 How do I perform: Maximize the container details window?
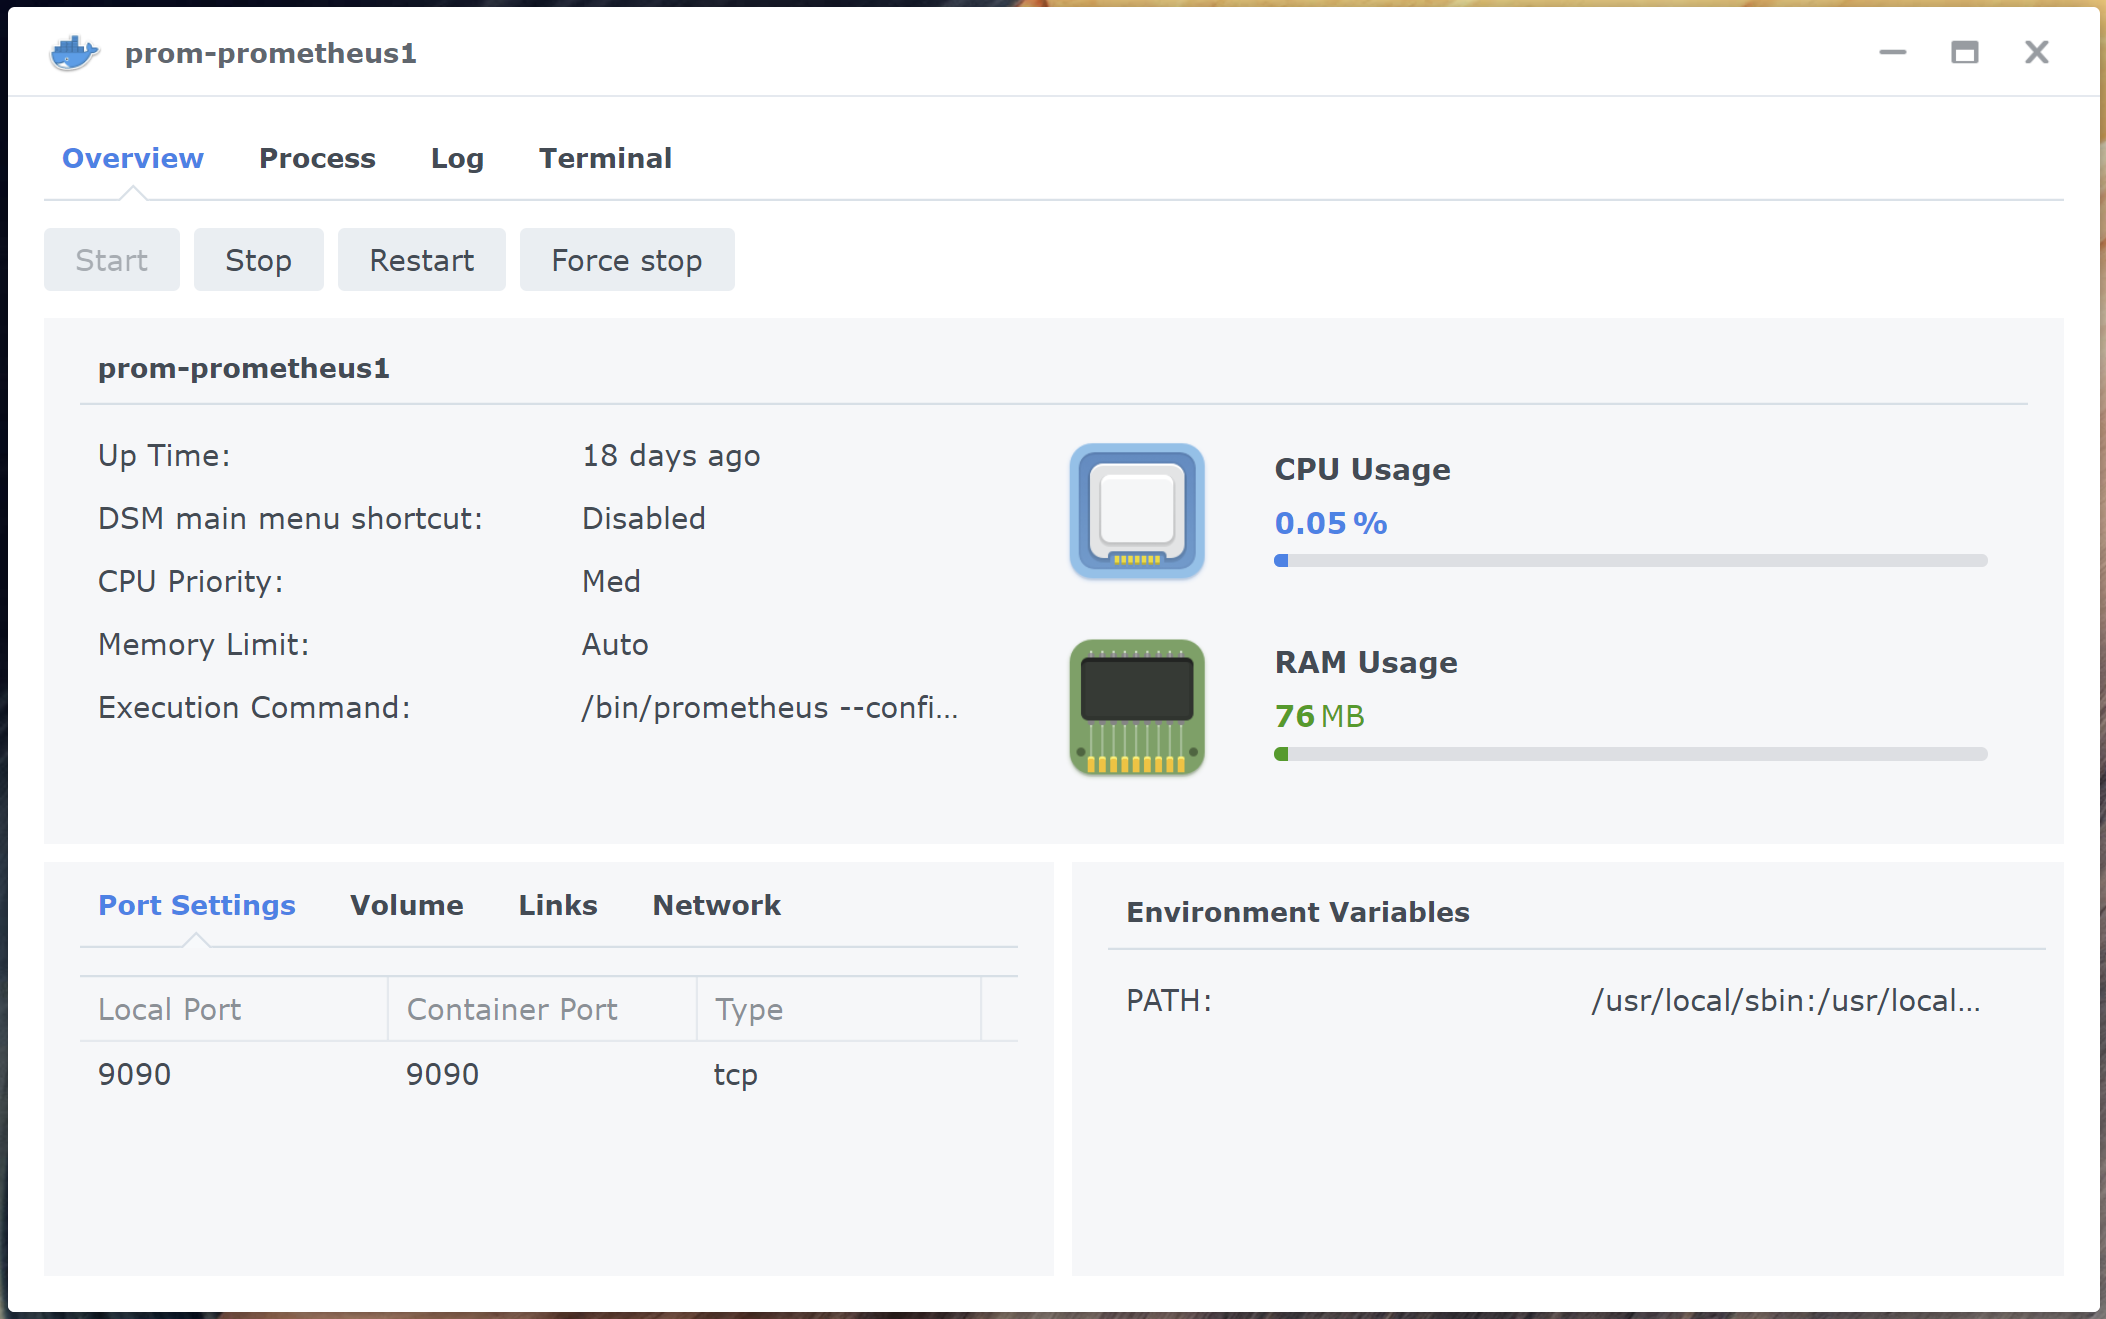1964,52
